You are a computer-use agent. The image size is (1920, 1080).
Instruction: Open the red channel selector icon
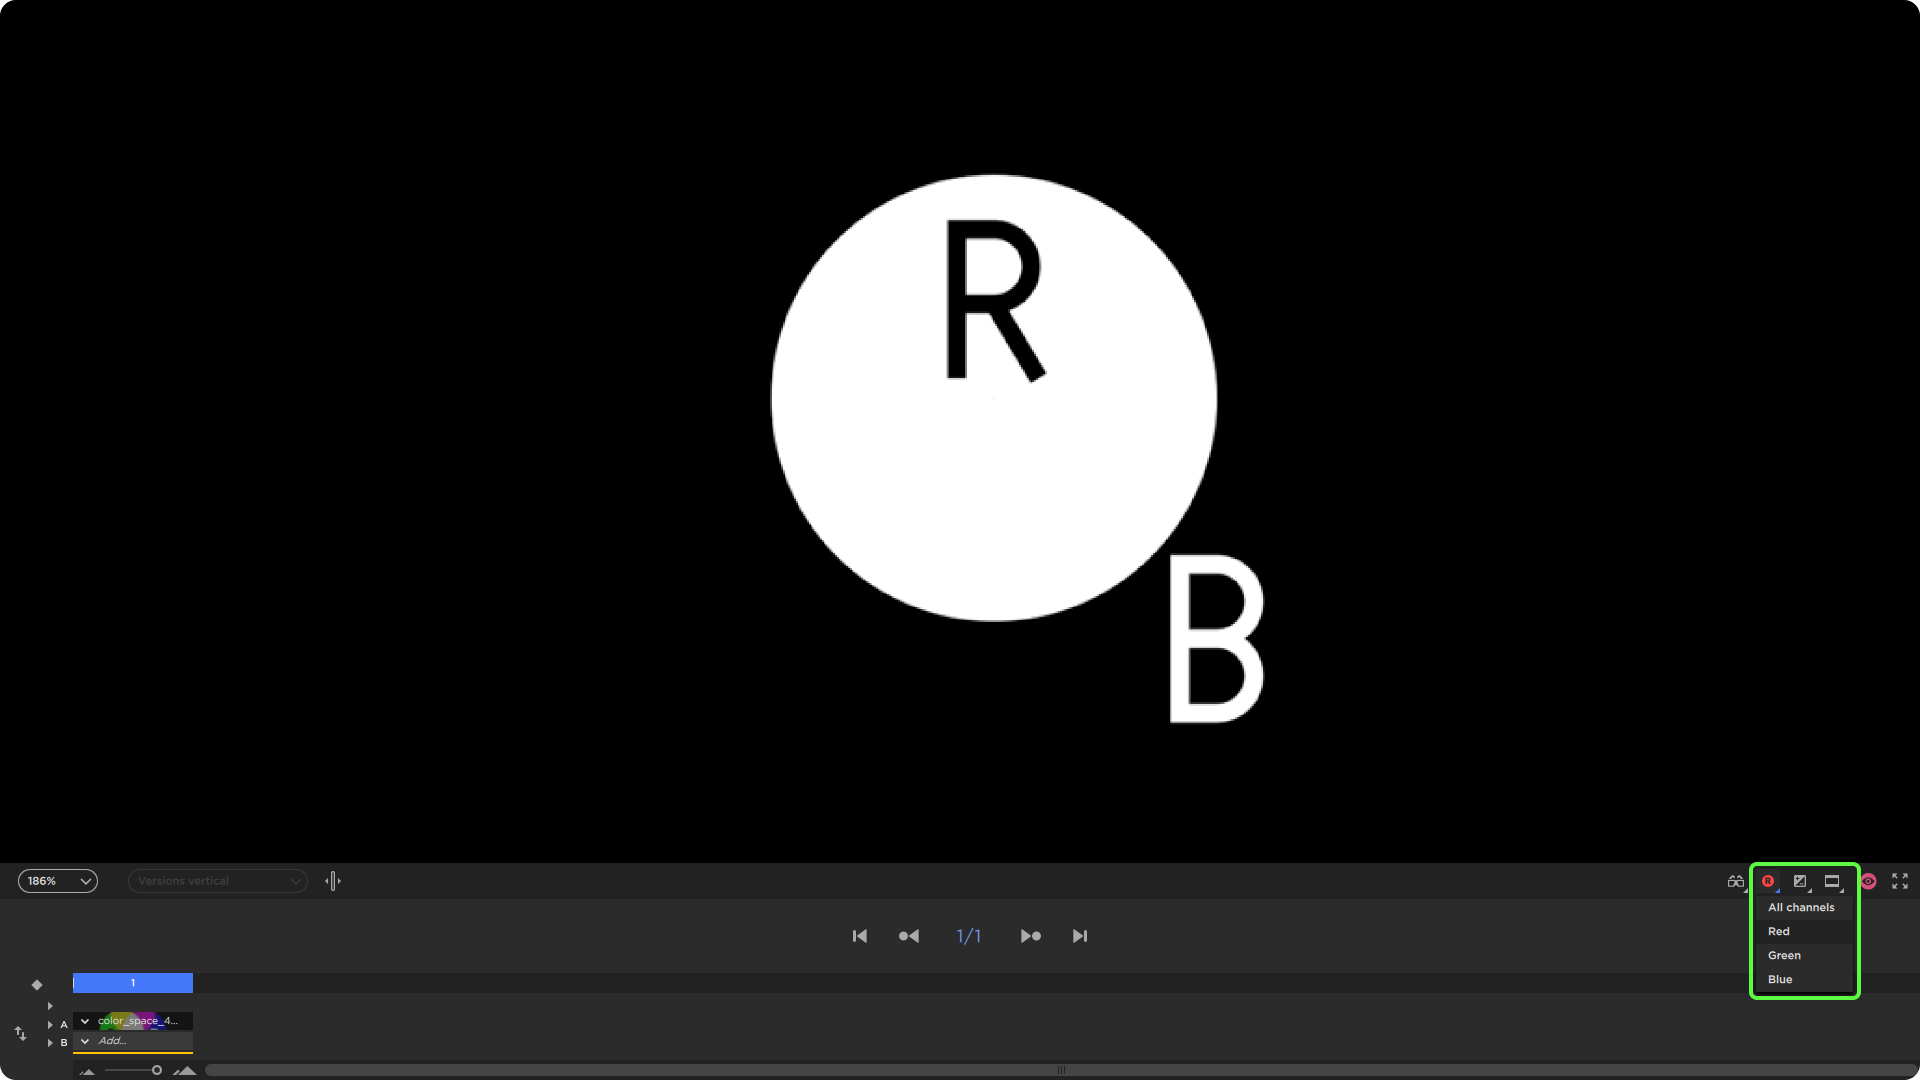1768,881
